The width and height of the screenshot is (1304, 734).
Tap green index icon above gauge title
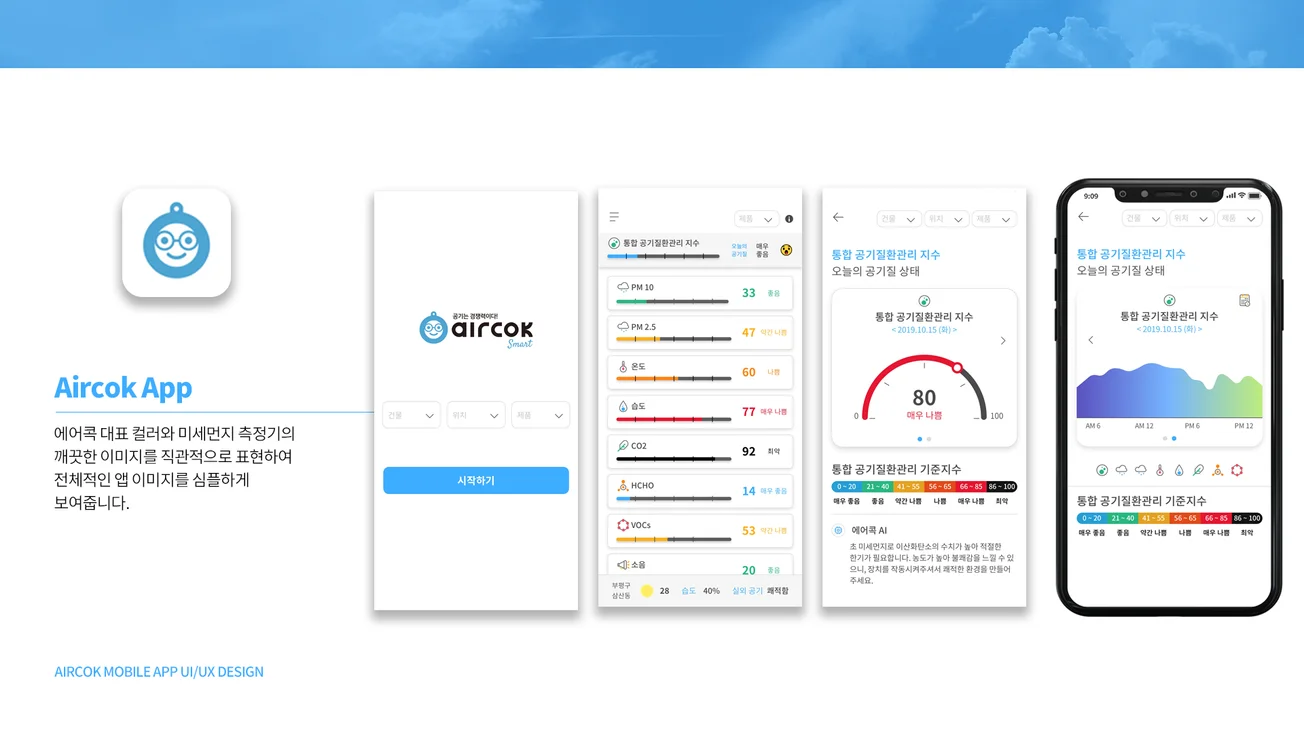tap(924, 301)
